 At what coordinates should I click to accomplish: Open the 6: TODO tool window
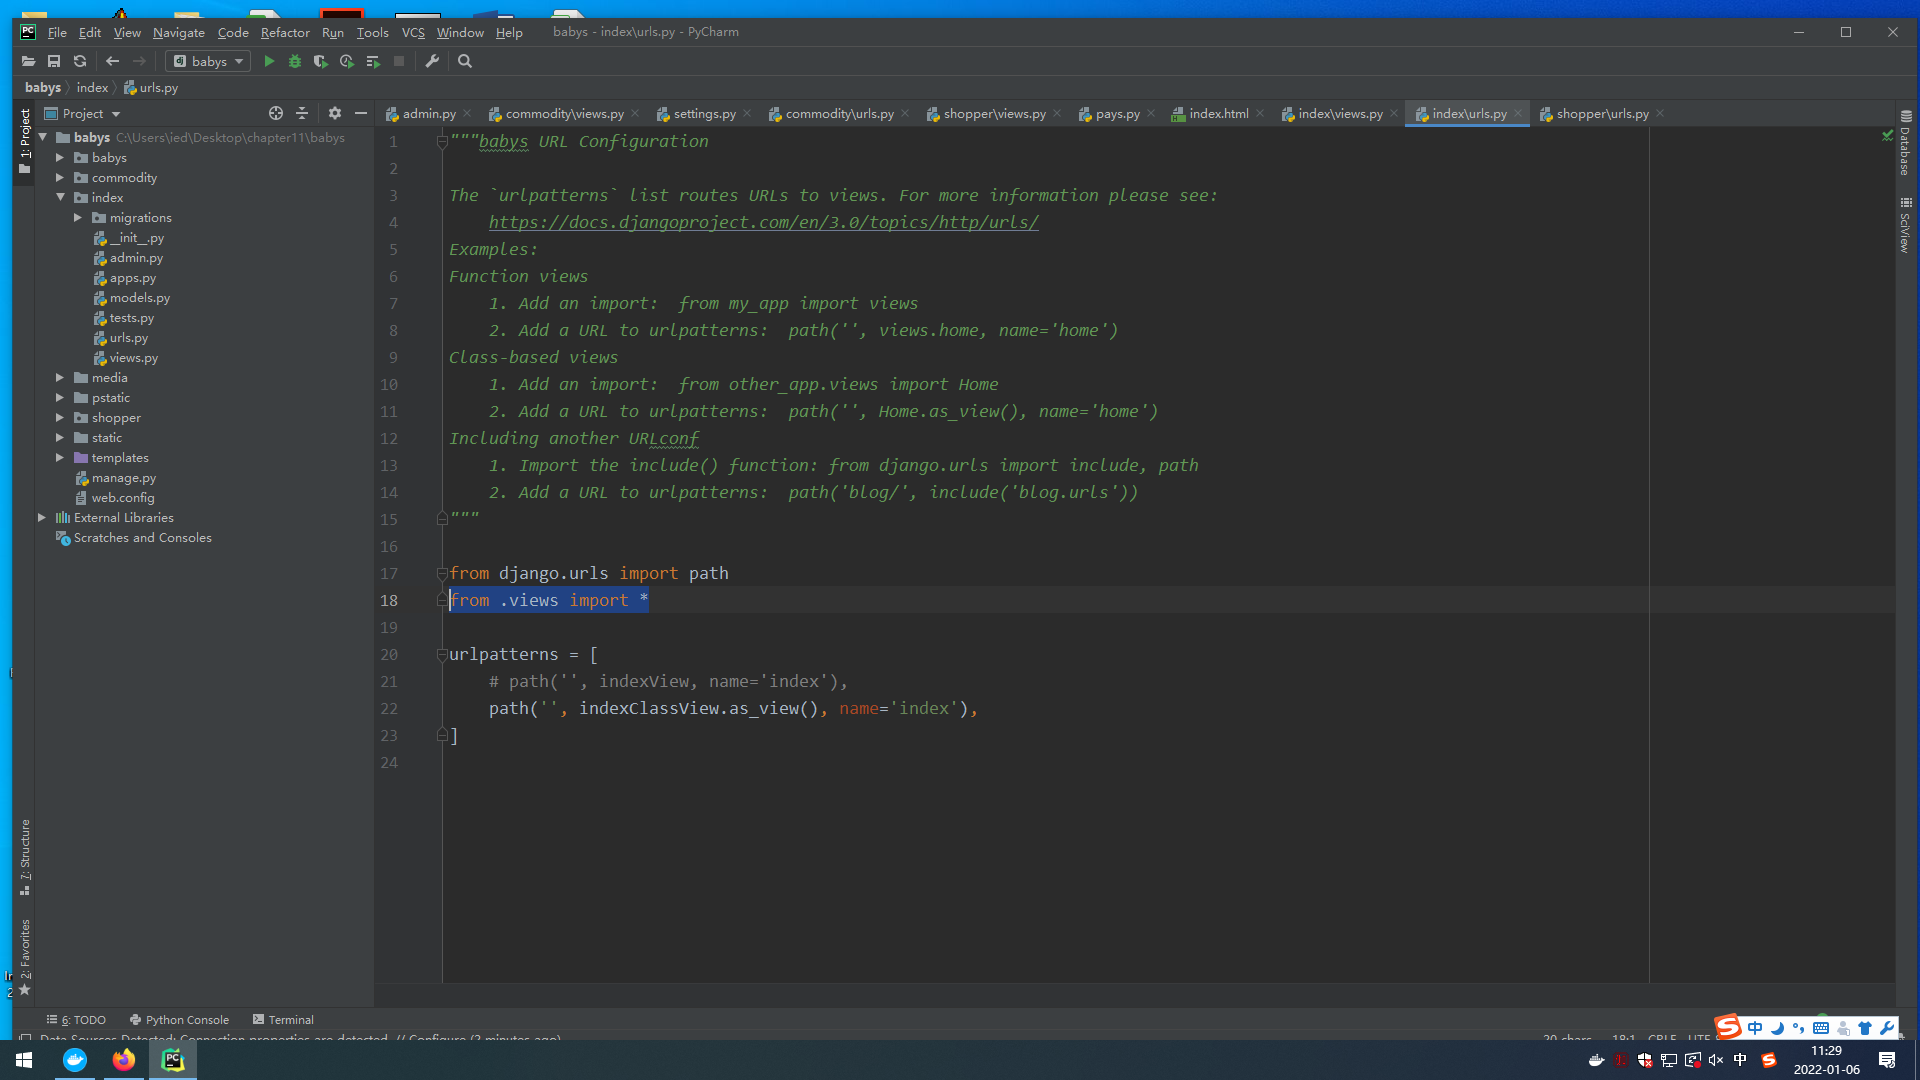(77, 1019)
